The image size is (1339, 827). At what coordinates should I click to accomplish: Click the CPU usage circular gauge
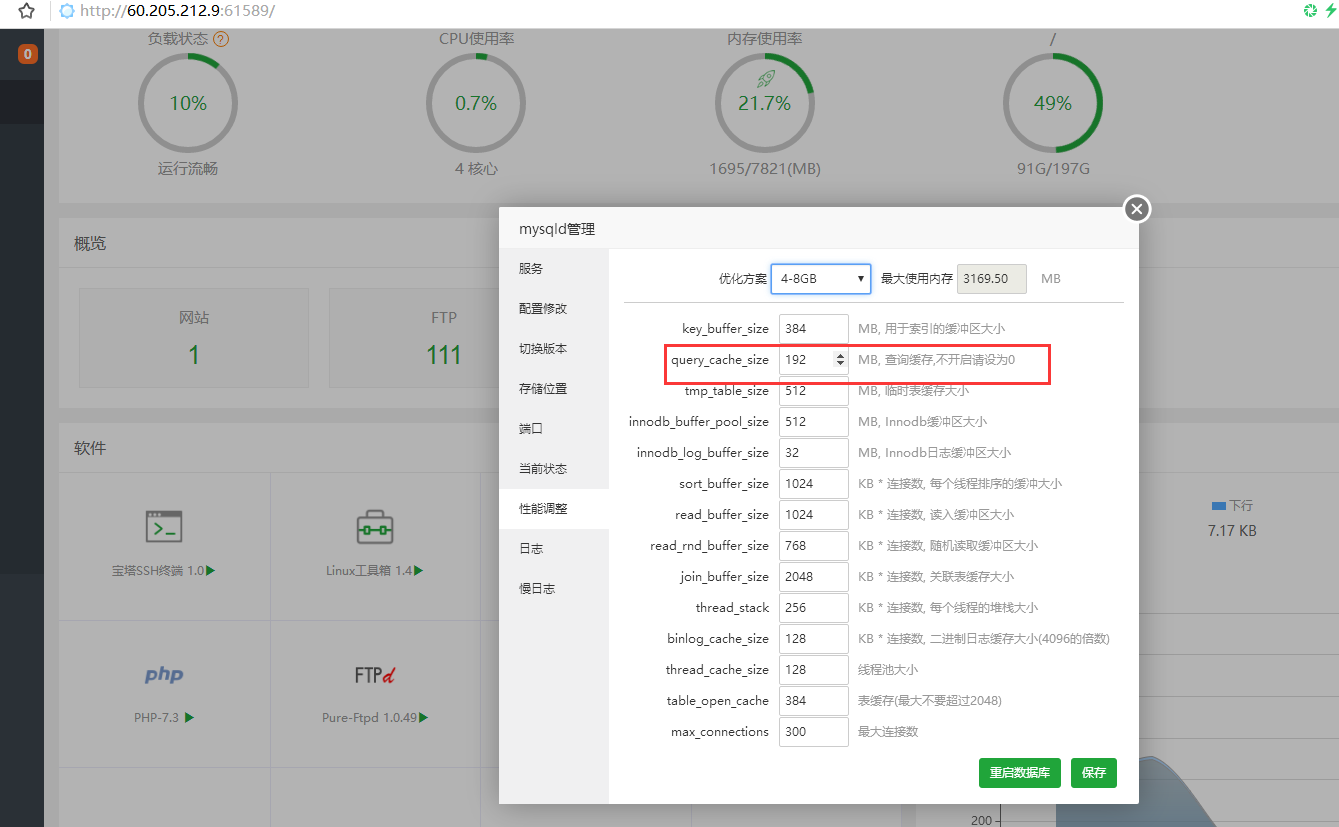pos(476,103)
